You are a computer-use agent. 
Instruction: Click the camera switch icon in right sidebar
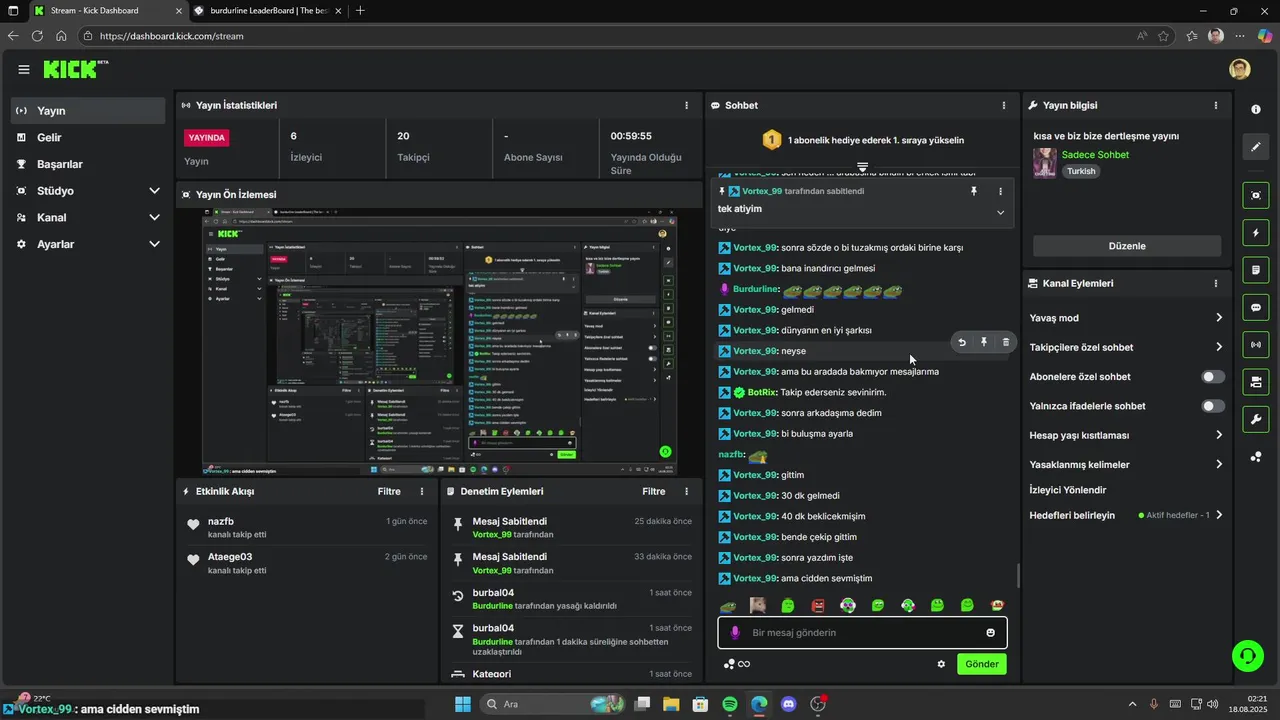[1256, 382]
